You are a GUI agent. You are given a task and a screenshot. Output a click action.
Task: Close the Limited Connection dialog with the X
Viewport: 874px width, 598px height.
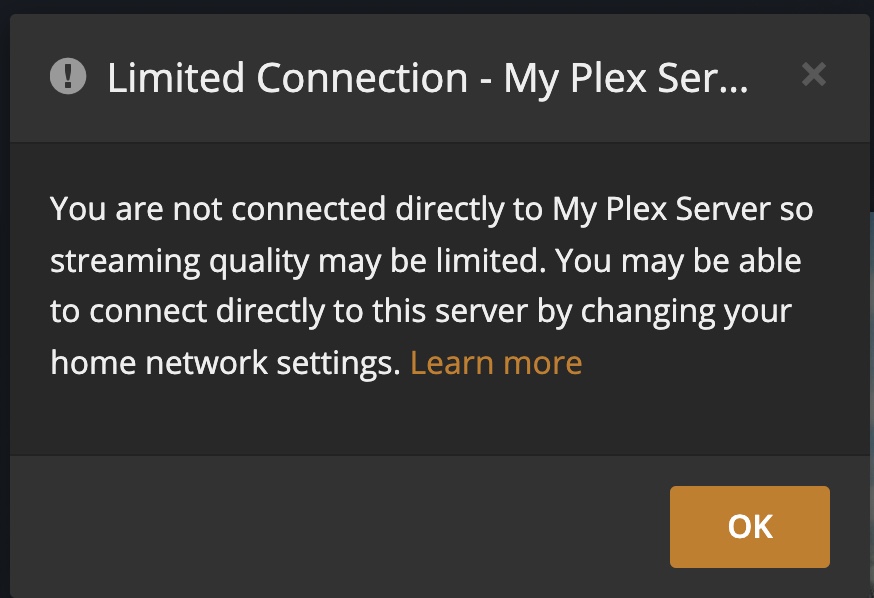pos(813,74)
